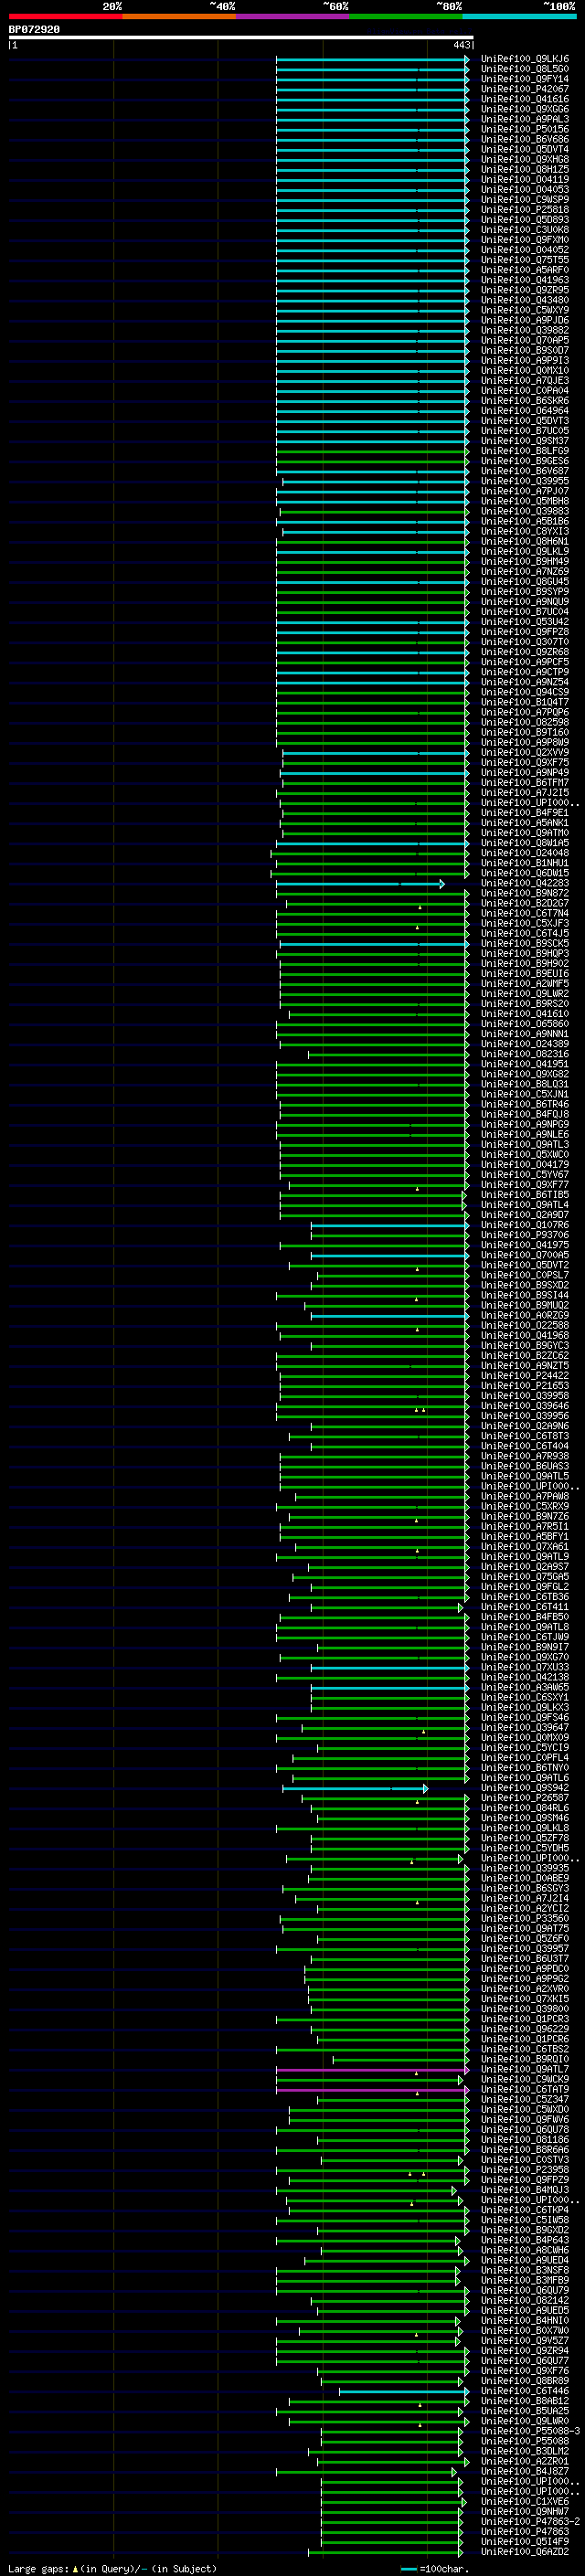
Task: Select UniRef100_B9N872 label
Action: tap(525, 893)
